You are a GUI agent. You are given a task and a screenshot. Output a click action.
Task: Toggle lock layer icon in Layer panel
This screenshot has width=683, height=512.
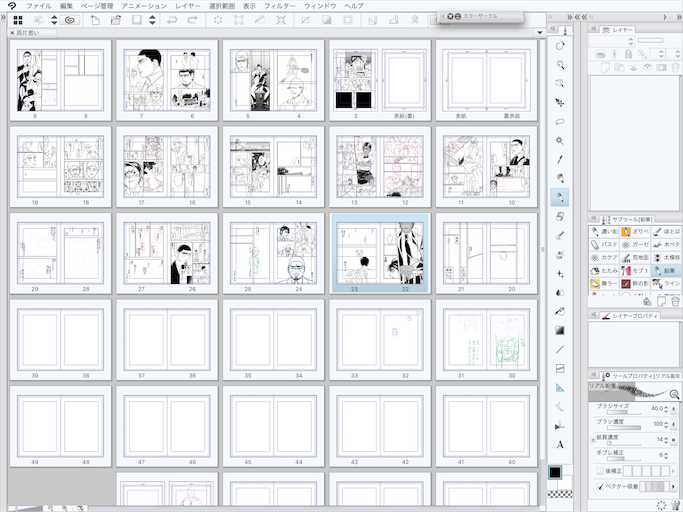(x=628, y=54)
